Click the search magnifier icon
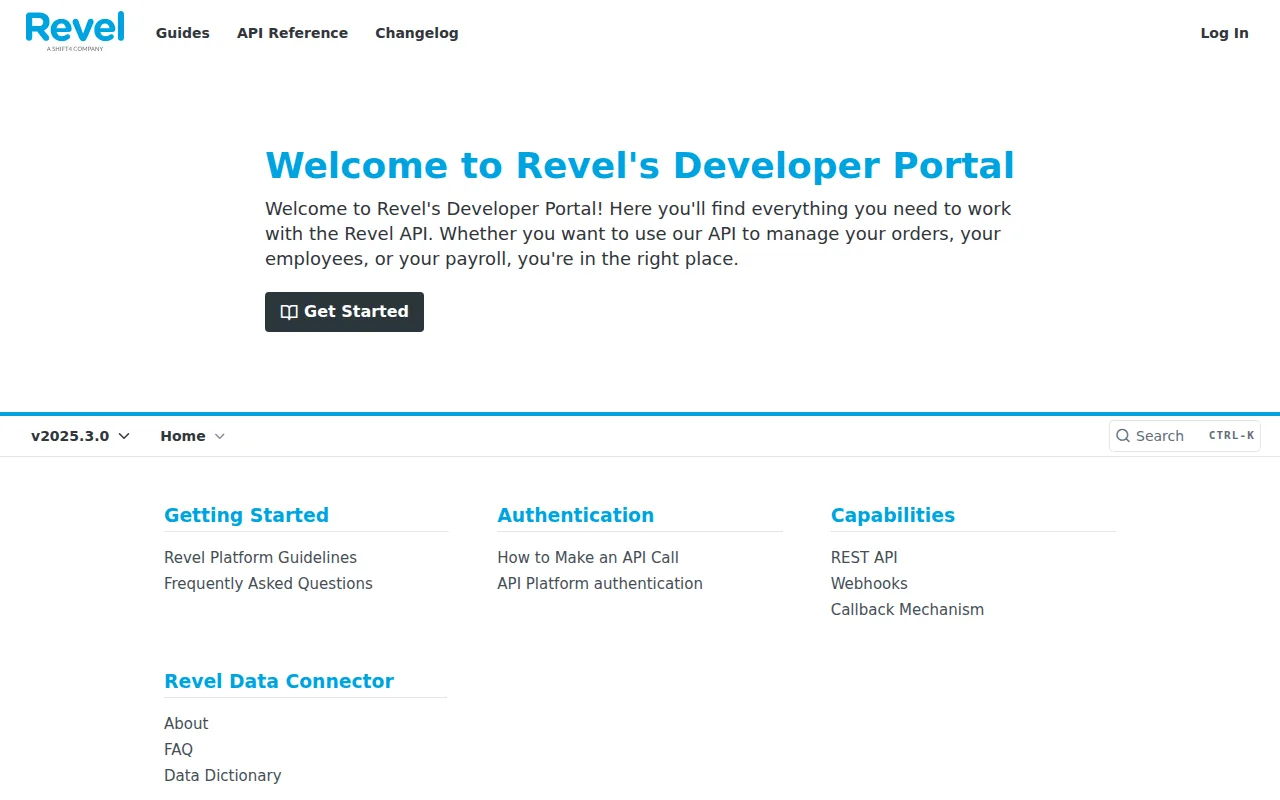1280x800 pixels. pos(1122,436)
